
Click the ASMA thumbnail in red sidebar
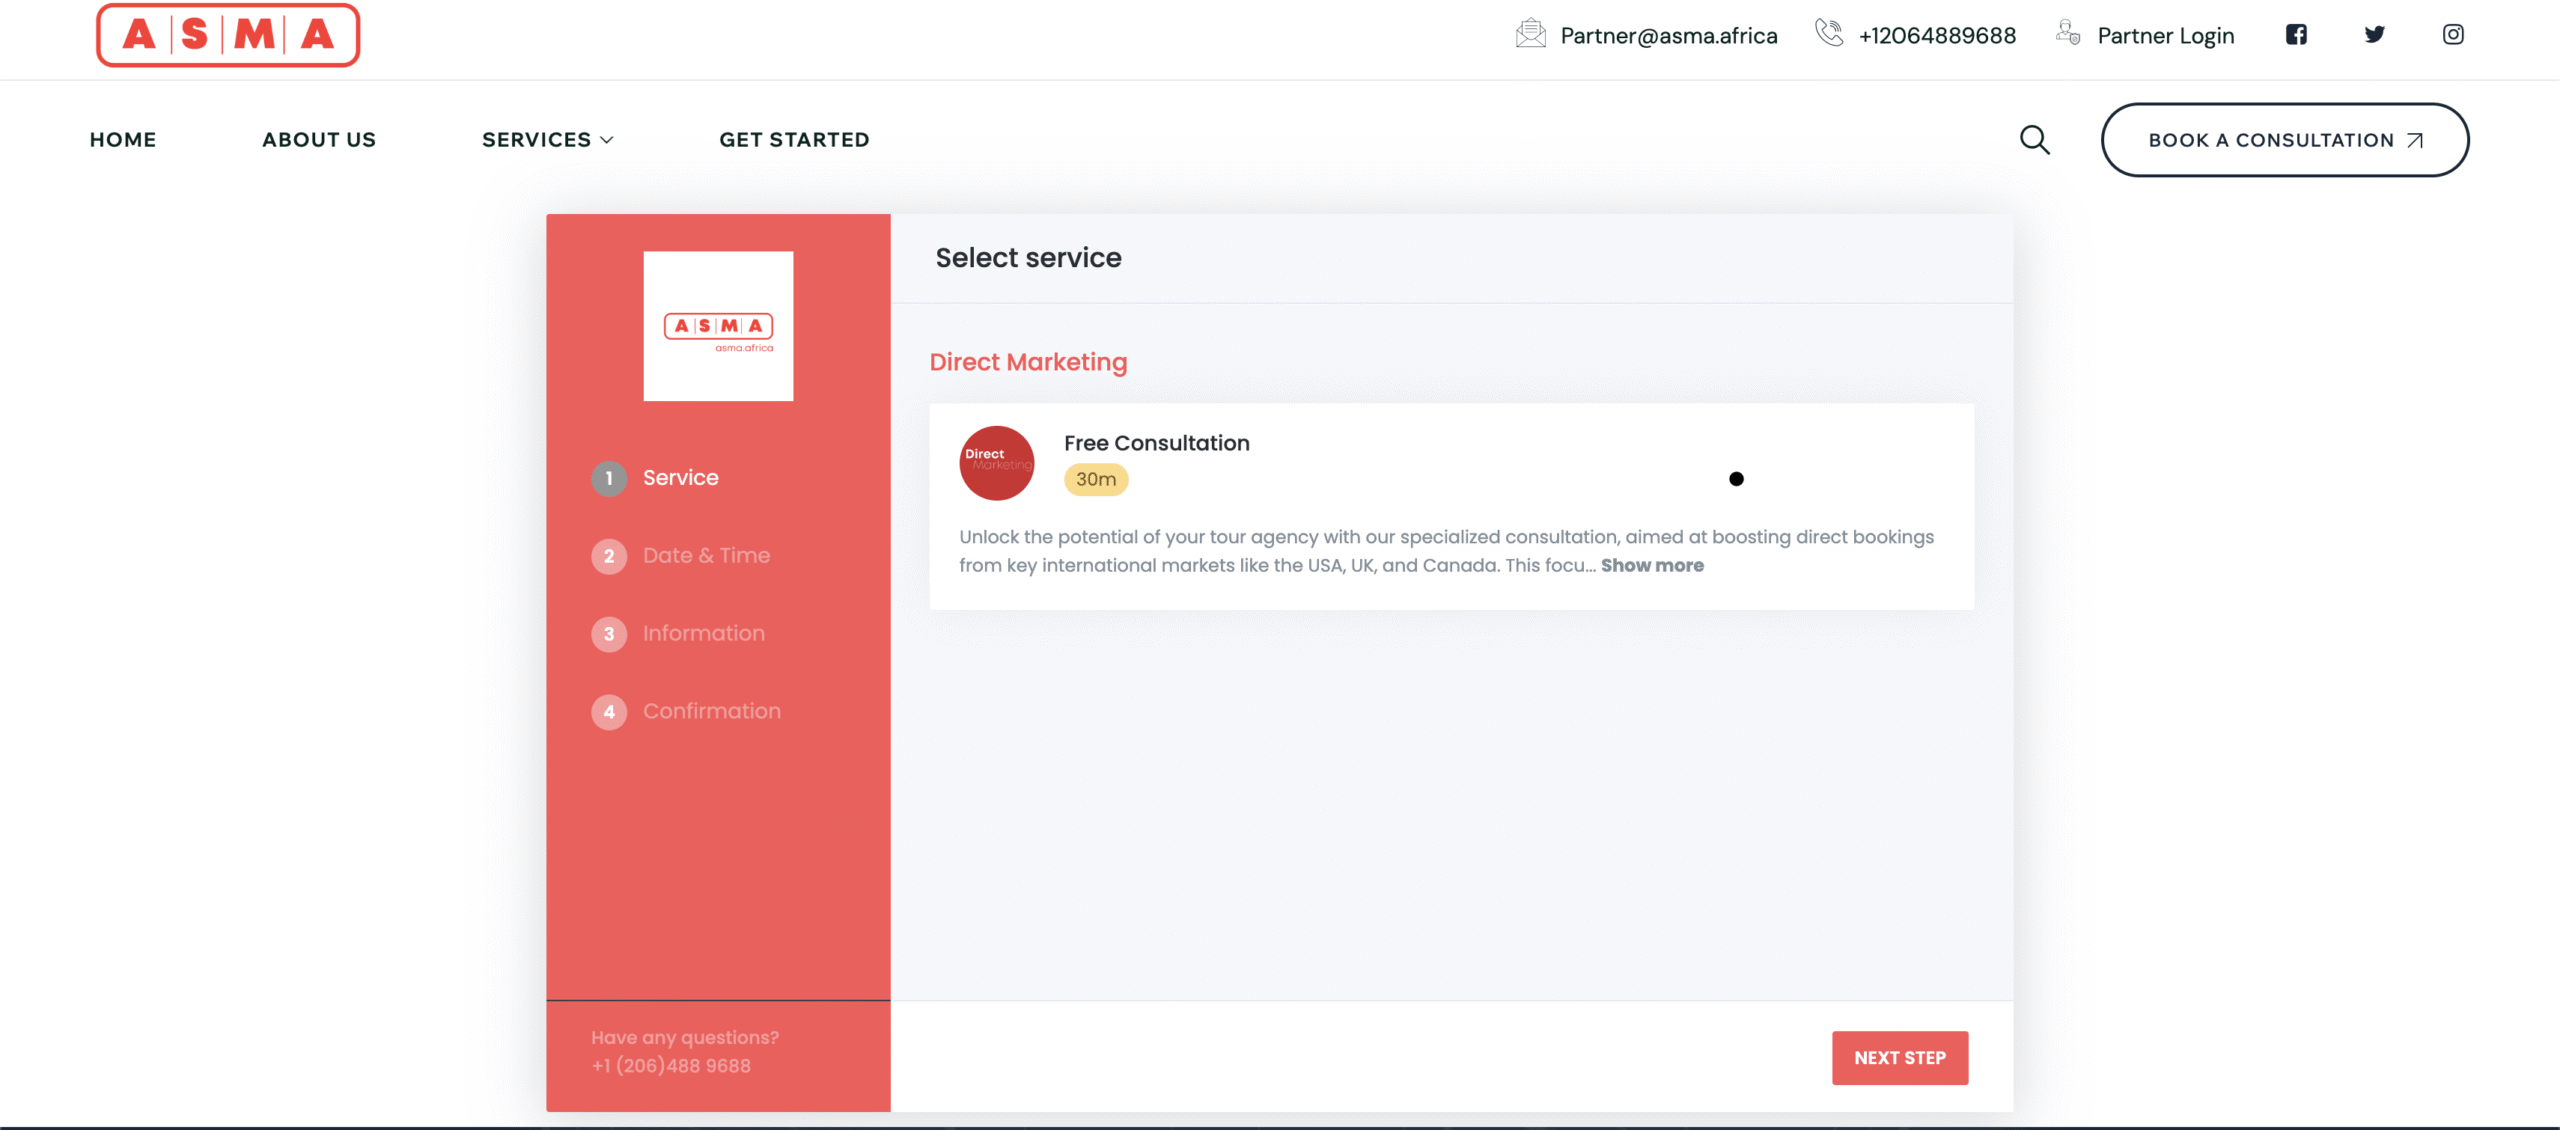718,326
